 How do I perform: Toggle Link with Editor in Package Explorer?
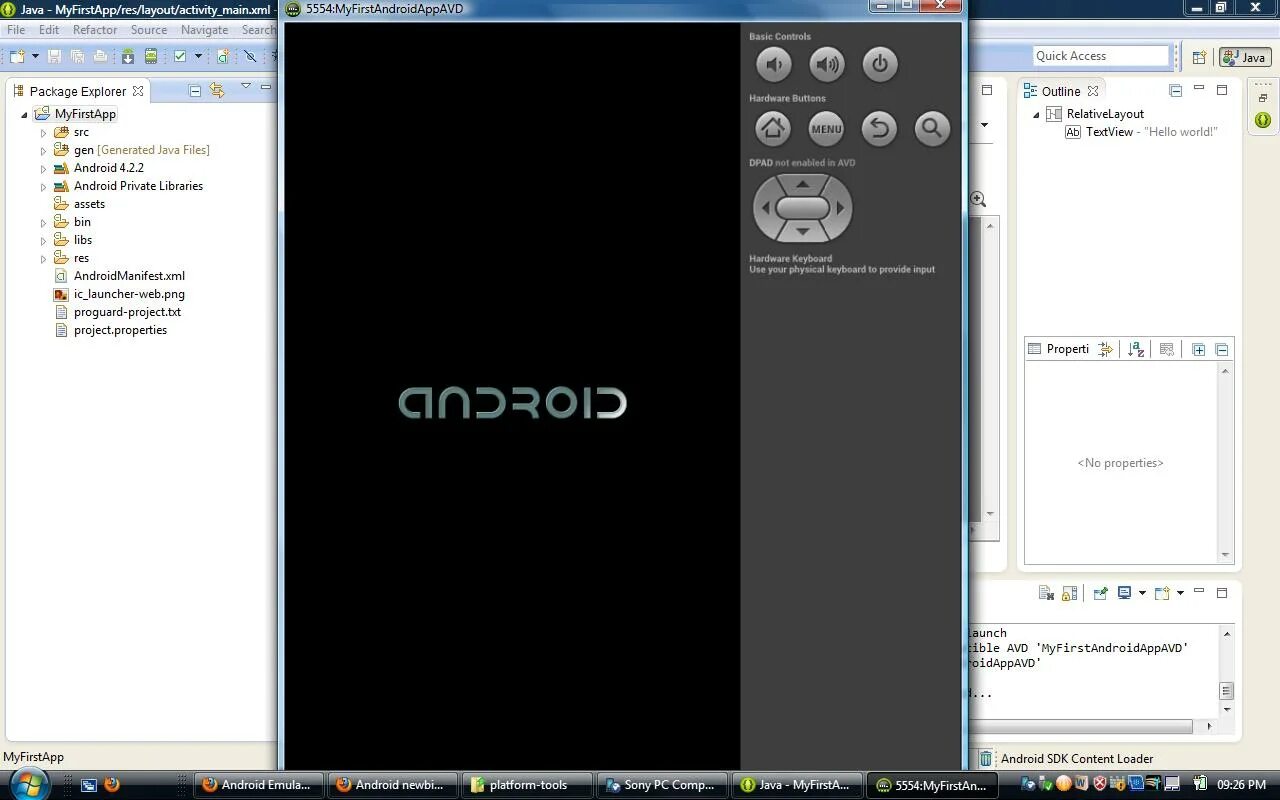(217, 91)
